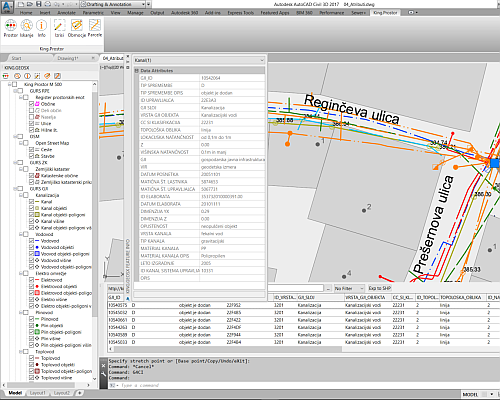Screen dimensions: 500x400
Task: Toggle the Občine layer checkbox
Action: [32, 104]
